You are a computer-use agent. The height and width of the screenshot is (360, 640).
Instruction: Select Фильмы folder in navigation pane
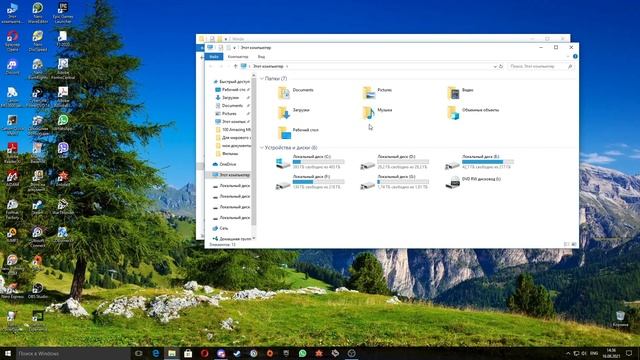tap(227, 153)
